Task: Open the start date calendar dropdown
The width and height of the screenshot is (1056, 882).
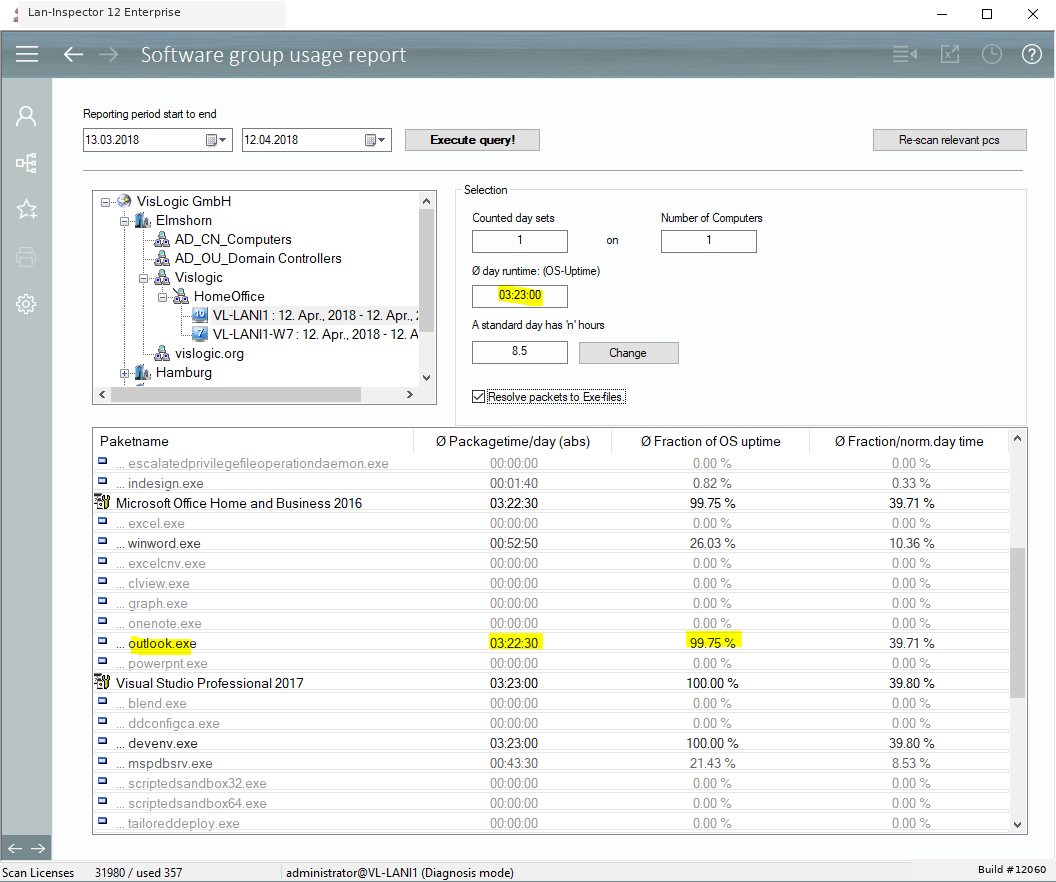Action: coord(216,140)
